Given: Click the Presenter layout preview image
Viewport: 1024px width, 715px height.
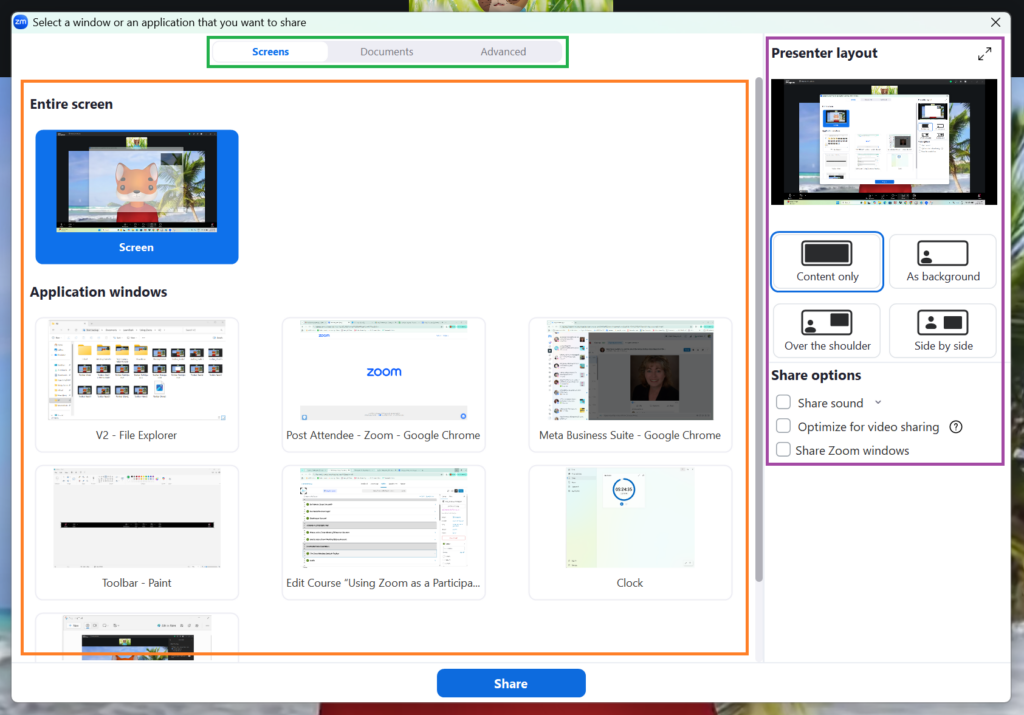Looking at the screenshot, I should point(884,142).
